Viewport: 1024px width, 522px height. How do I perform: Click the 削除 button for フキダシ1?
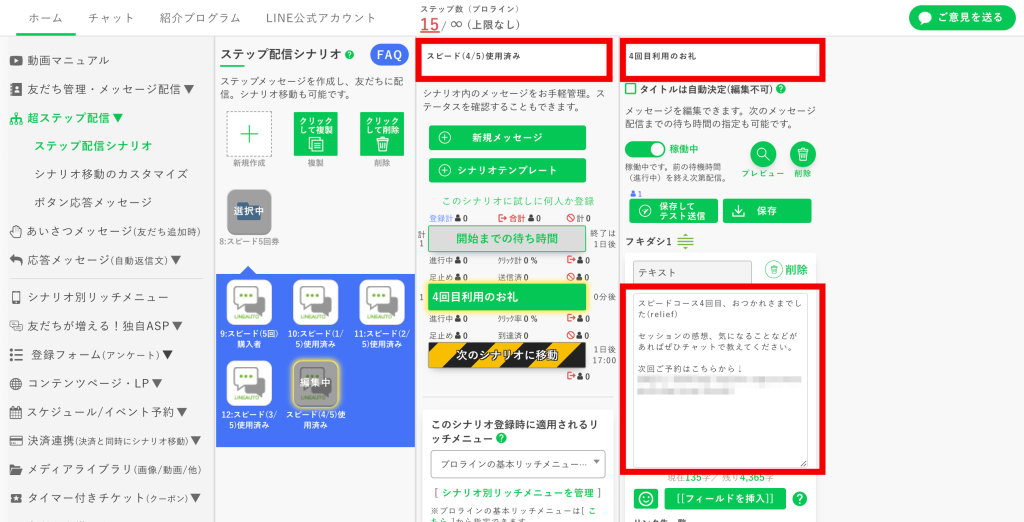786,269
